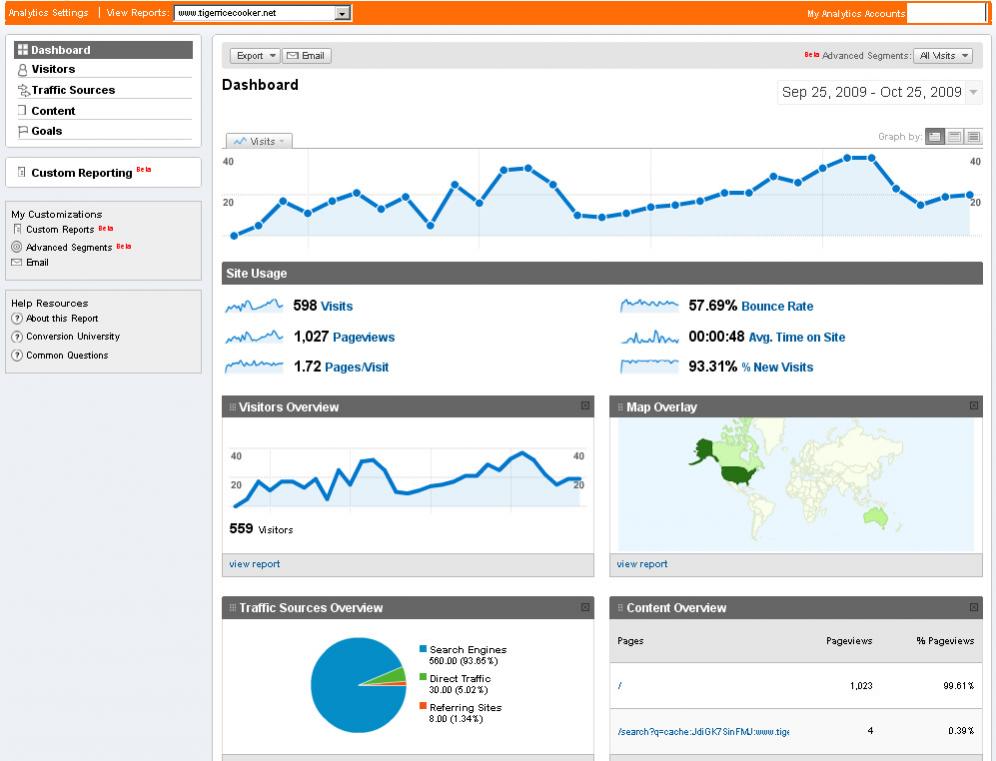Click the % New Visits sparkline
This screenshot has width=996, height=761.
649,367
